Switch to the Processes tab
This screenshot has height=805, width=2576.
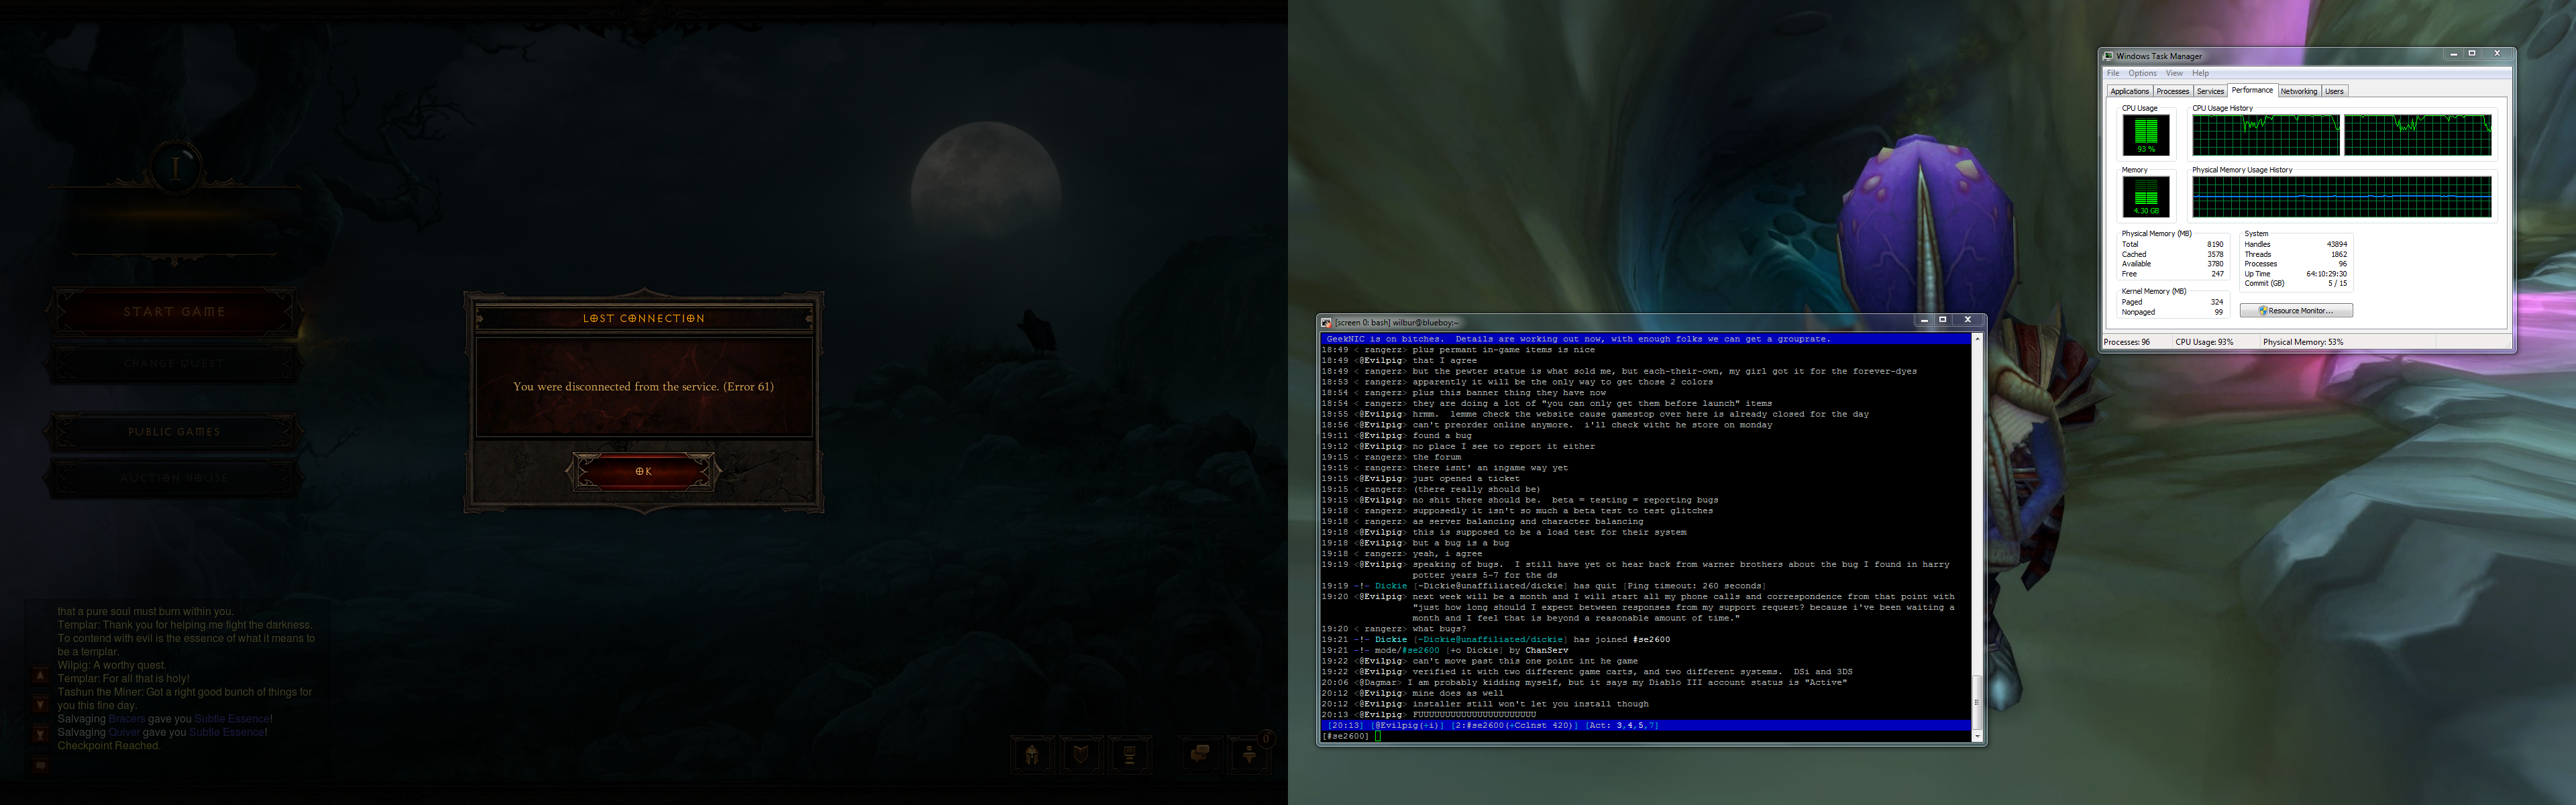point(2172,91)
